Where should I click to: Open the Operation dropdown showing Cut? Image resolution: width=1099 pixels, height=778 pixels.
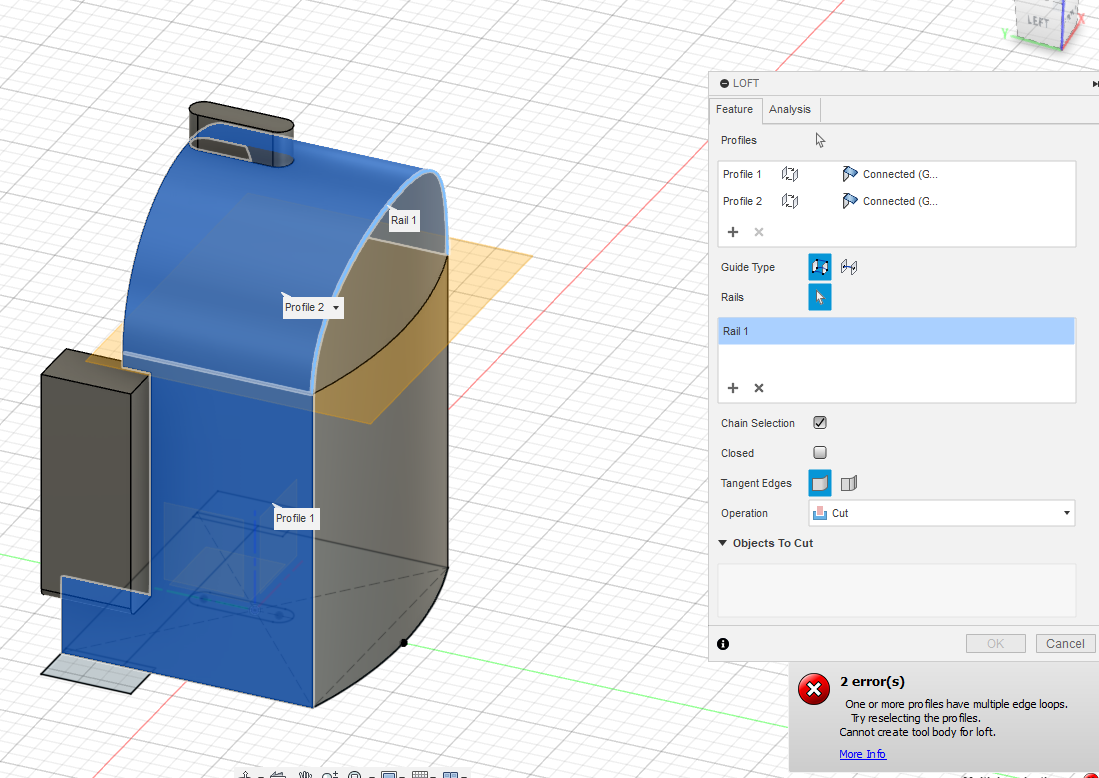coord(940,512)
